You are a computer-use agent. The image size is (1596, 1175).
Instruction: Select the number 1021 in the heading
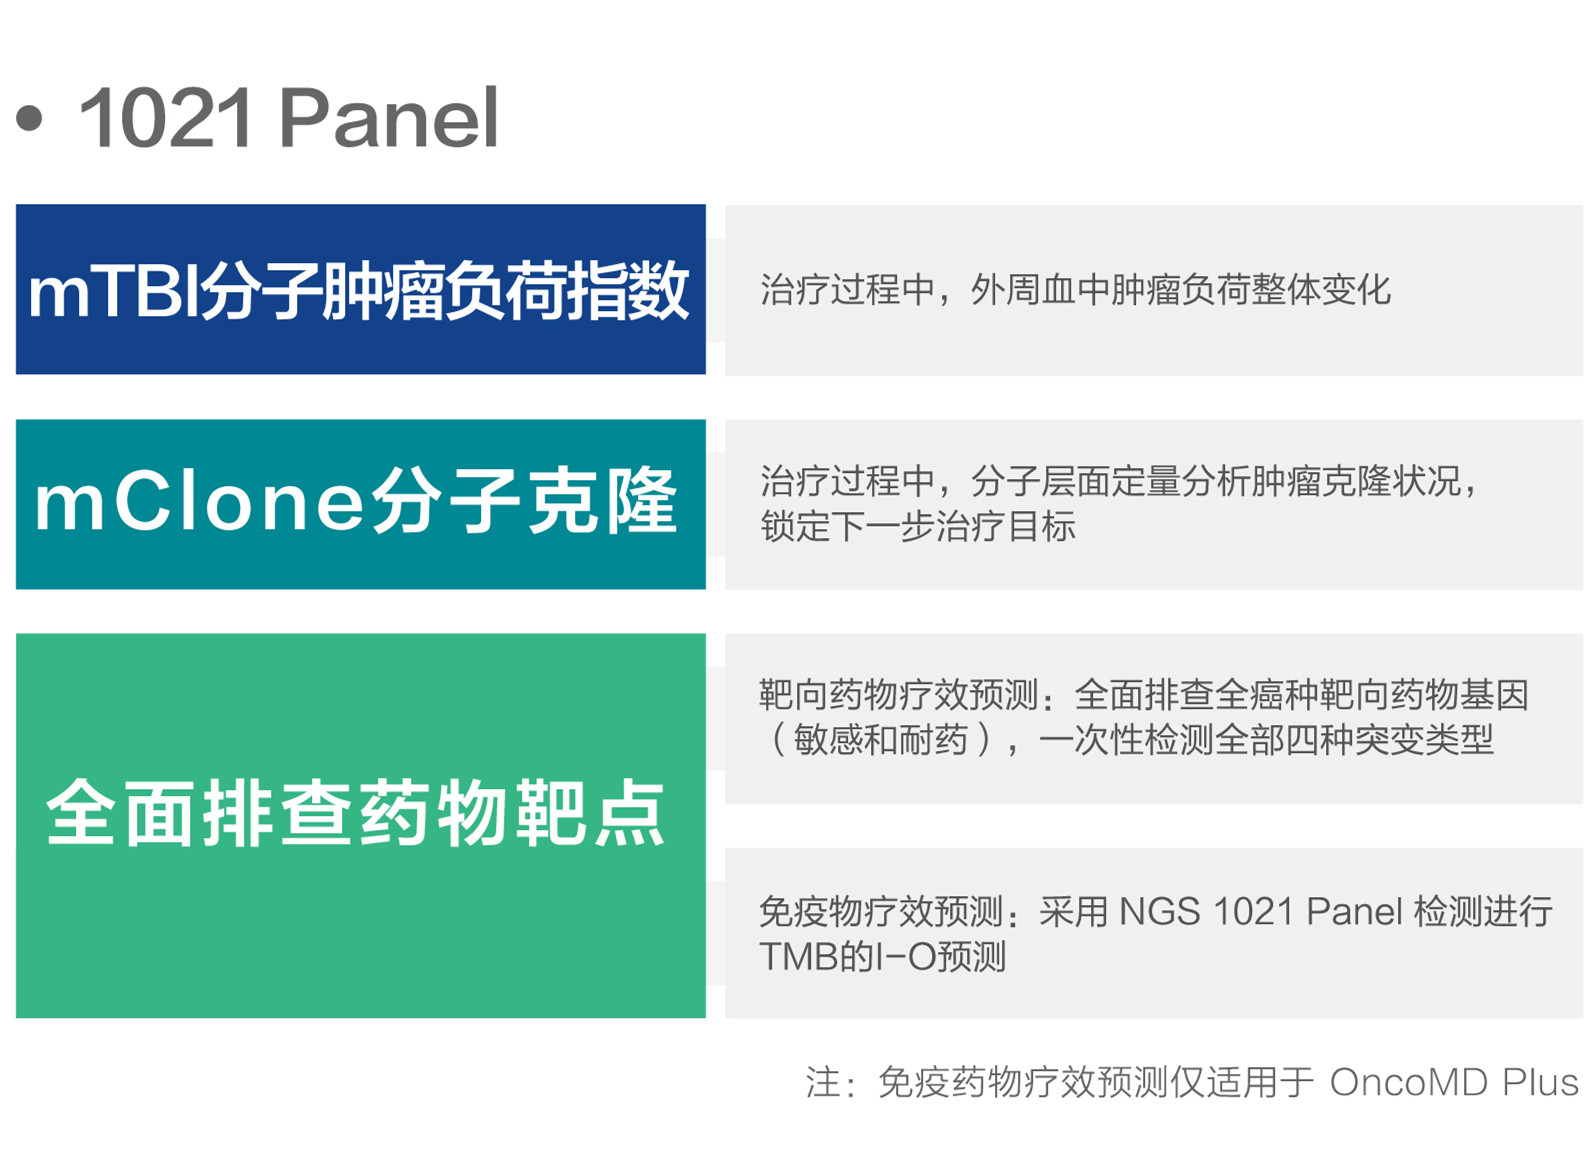[166, 118]
